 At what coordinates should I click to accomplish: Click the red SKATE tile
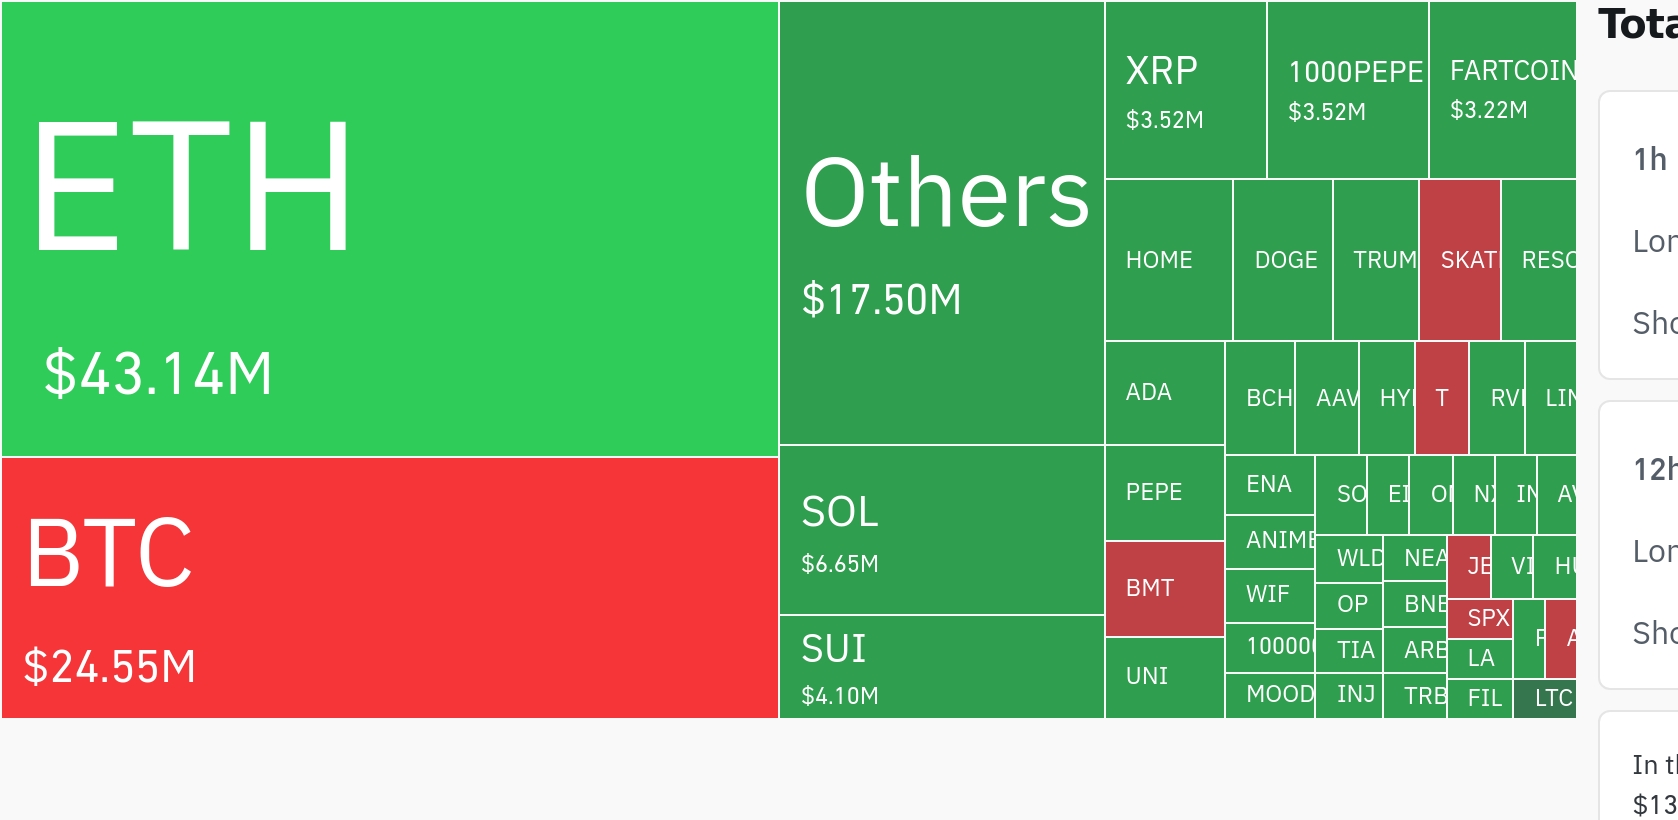pyautogui.click(x=1460, y=260)
